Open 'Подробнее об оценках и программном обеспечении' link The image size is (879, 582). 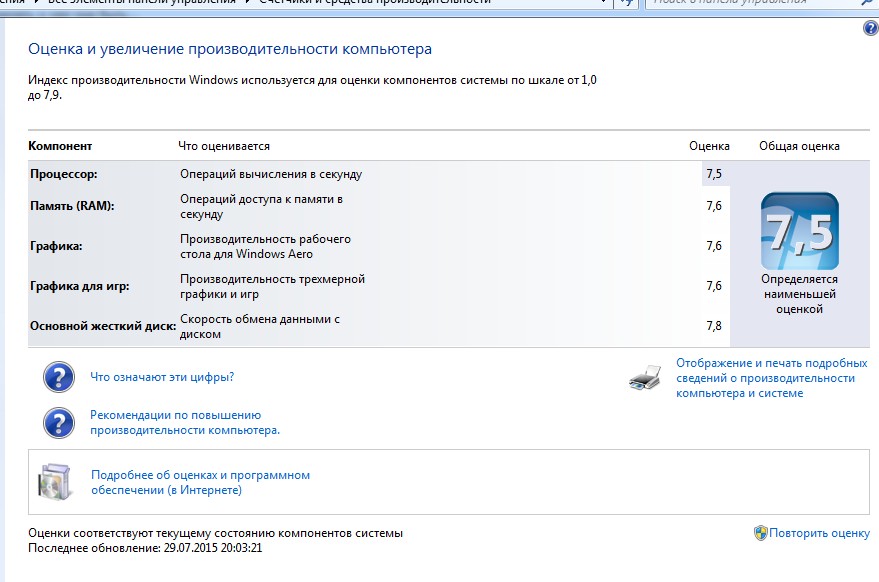200,482
